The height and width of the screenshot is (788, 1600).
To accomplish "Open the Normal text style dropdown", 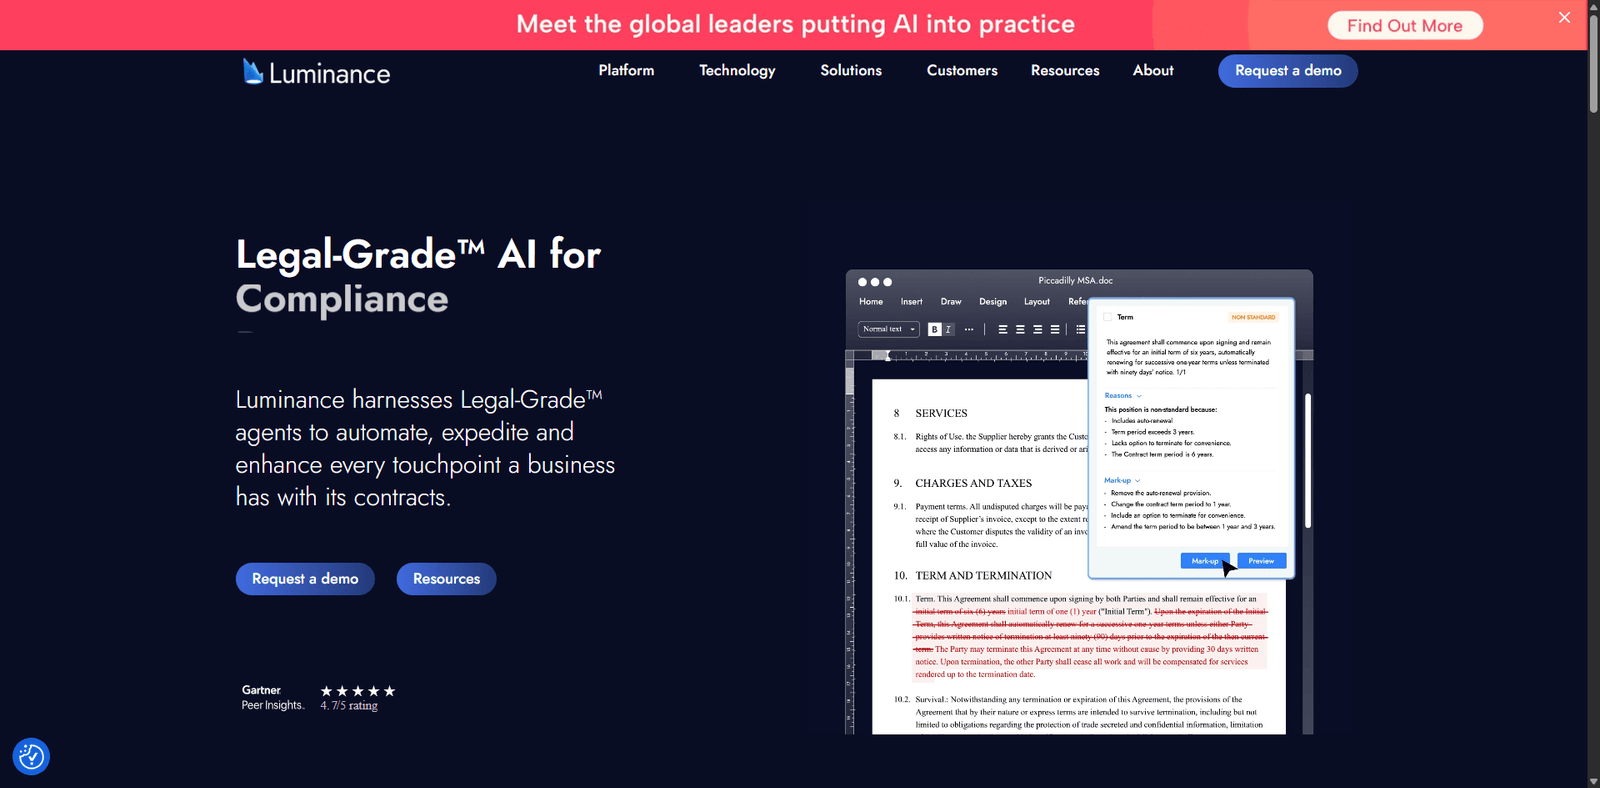I will 888,329.
